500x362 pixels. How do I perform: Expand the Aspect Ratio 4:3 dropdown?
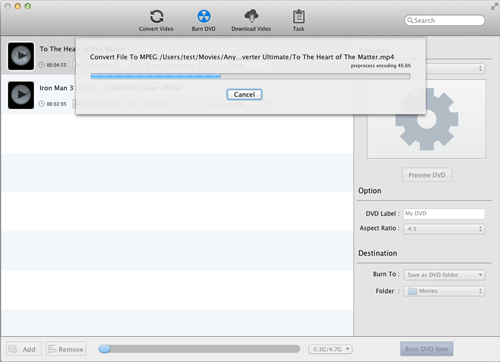[444, 229]
